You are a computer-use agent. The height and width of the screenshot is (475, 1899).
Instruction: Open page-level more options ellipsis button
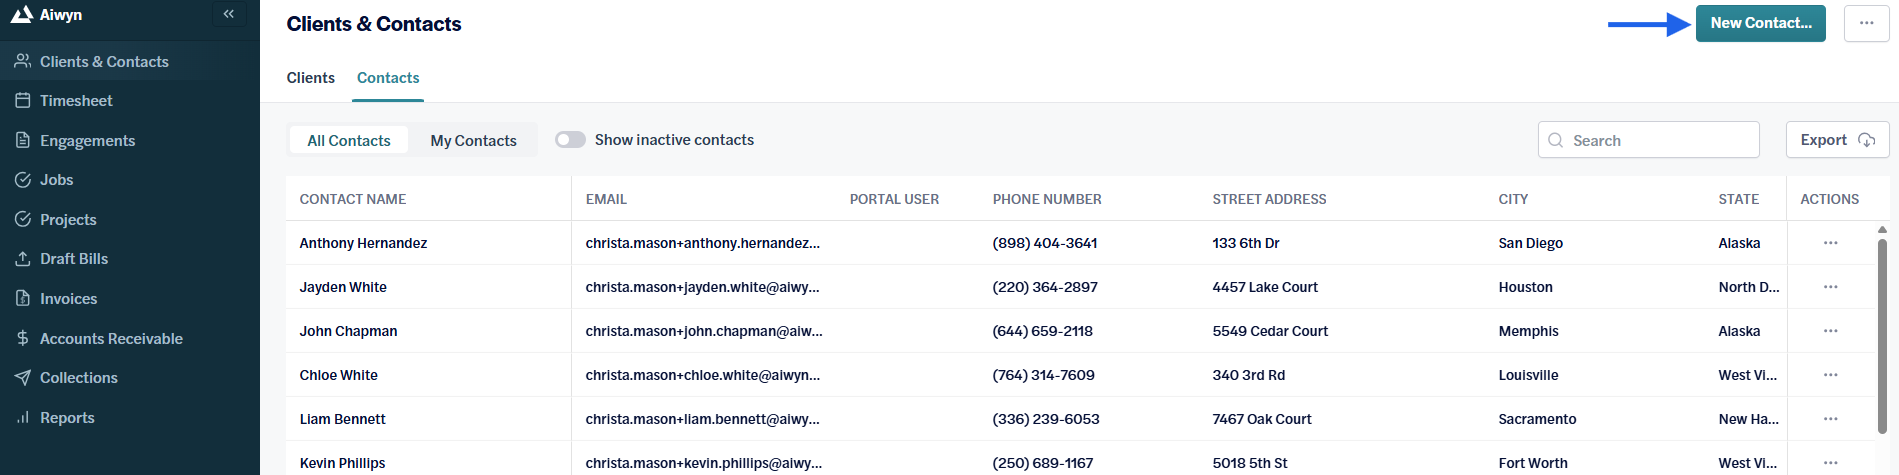[1866, 23]
